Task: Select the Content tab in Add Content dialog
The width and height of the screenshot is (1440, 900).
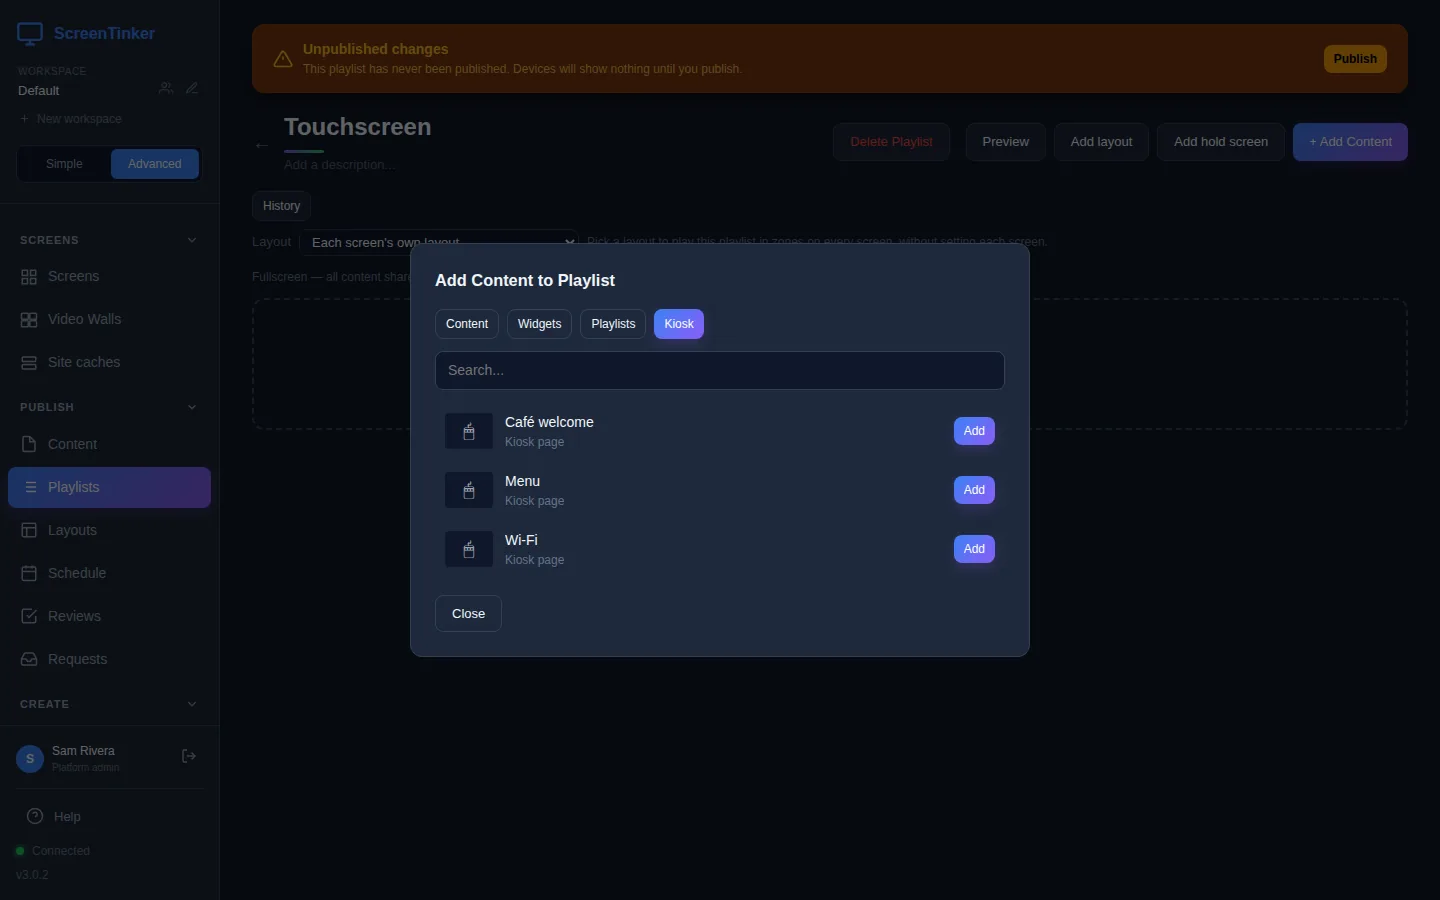Action: point(467,324)
